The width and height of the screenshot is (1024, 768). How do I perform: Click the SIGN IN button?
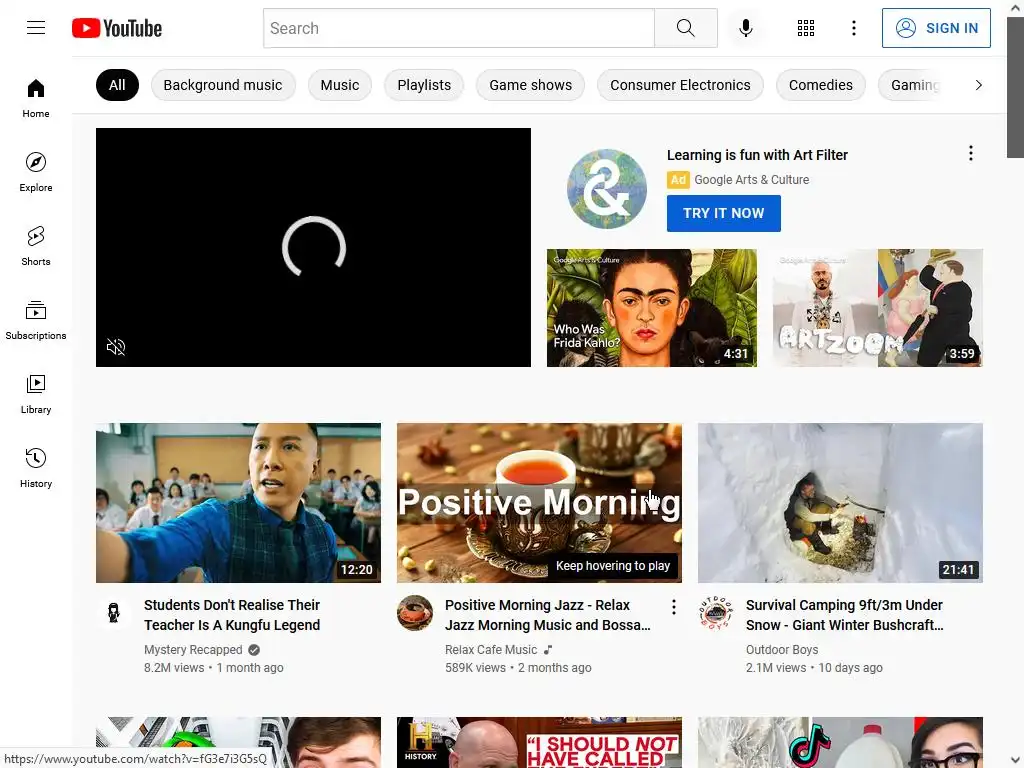point(936,28)
